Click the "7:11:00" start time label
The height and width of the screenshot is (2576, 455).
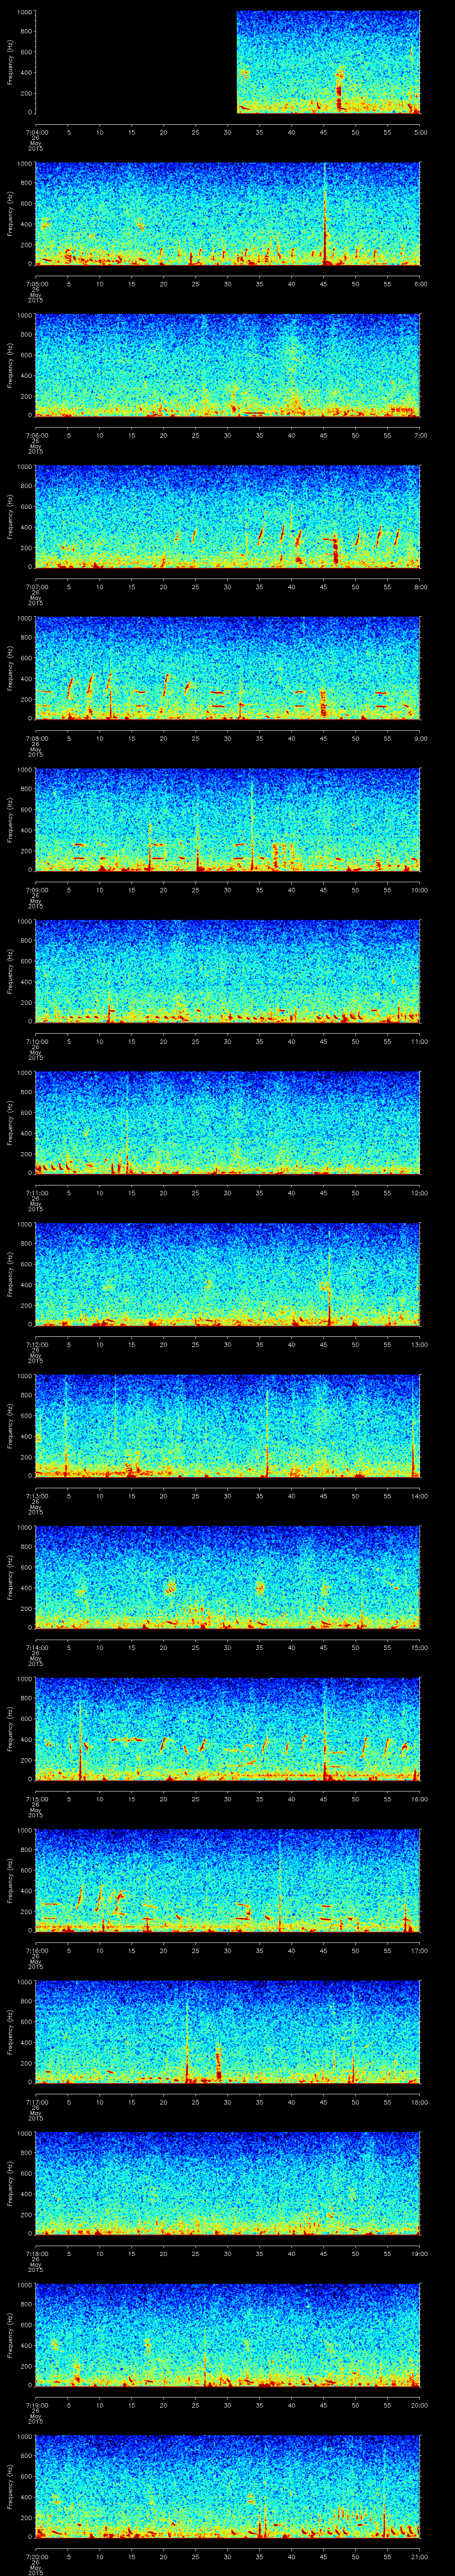tap(36, 1193)
